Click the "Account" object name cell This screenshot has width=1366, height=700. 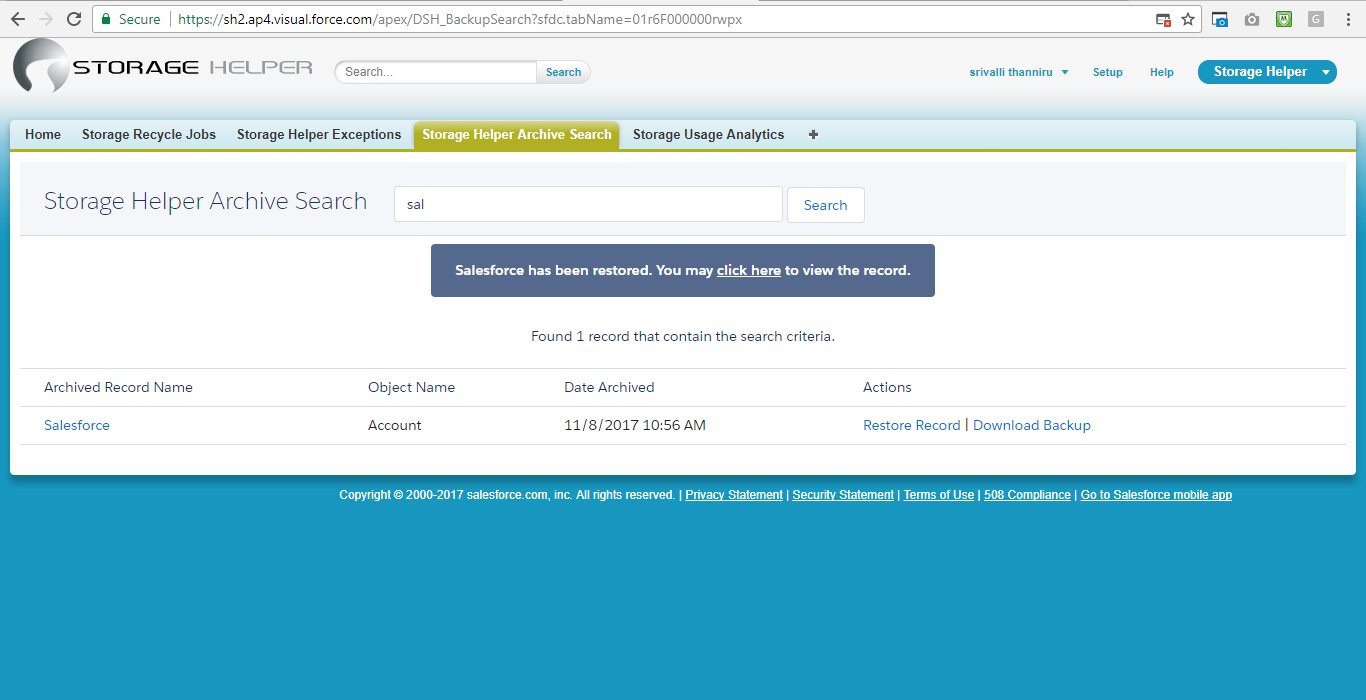pyautogui.click(x=395, y=425)
